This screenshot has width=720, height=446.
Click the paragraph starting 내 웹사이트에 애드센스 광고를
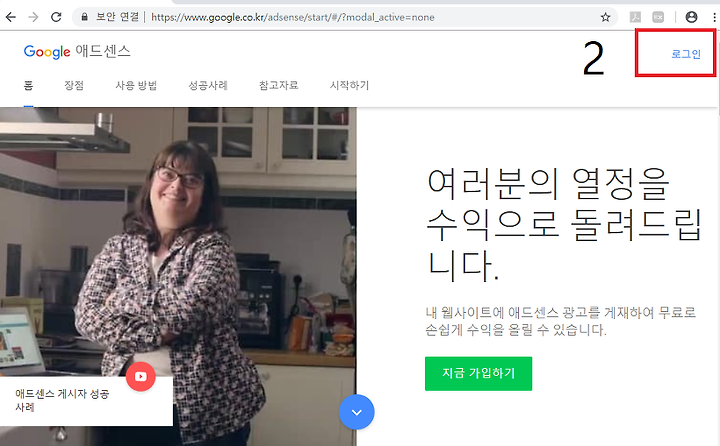point(561,321)
